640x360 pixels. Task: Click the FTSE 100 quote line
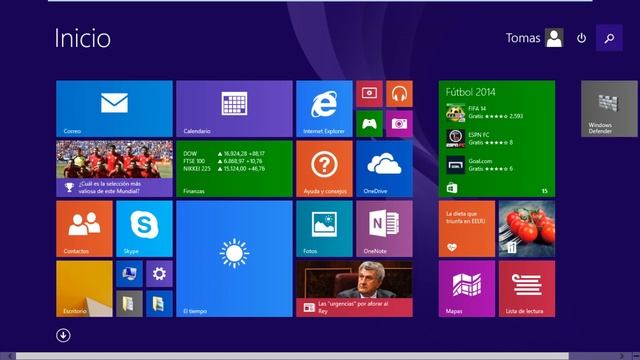pyautogui.click(x=223, y=161)
